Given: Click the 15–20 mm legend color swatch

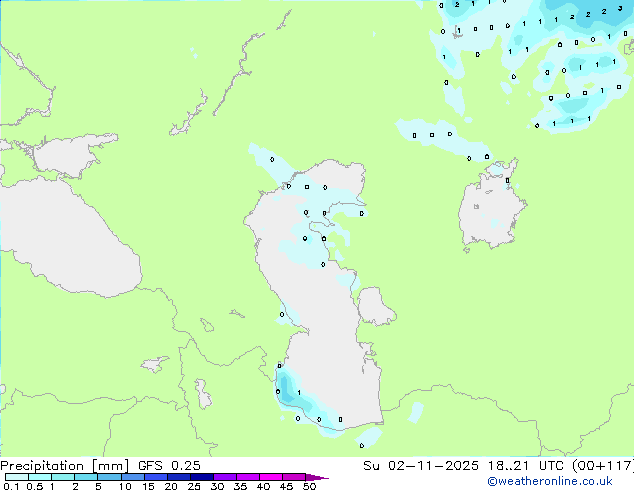Looking at the screenshot, I should [155, 477].
